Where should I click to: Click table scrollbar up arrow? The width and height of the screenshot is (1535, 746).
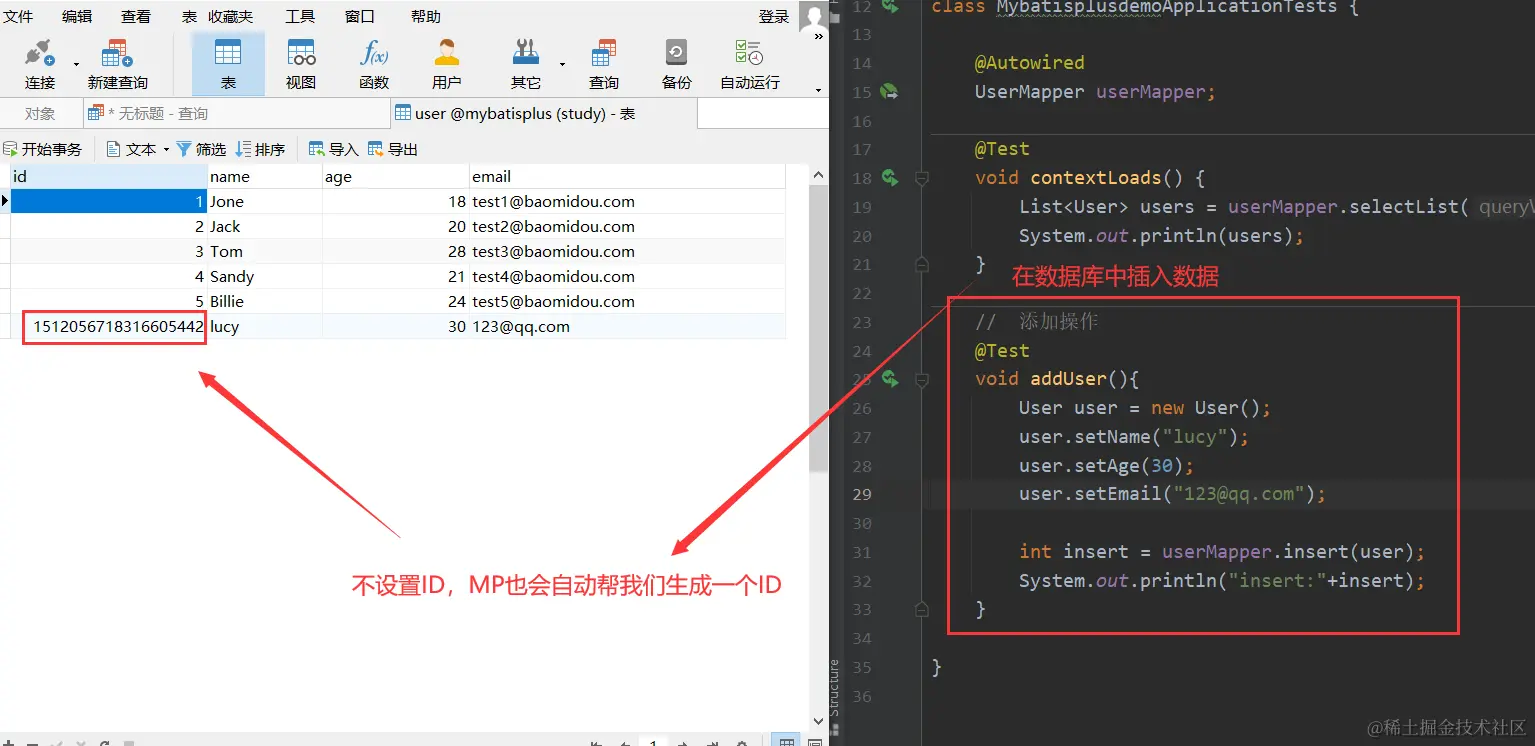(x=818, y=175)
